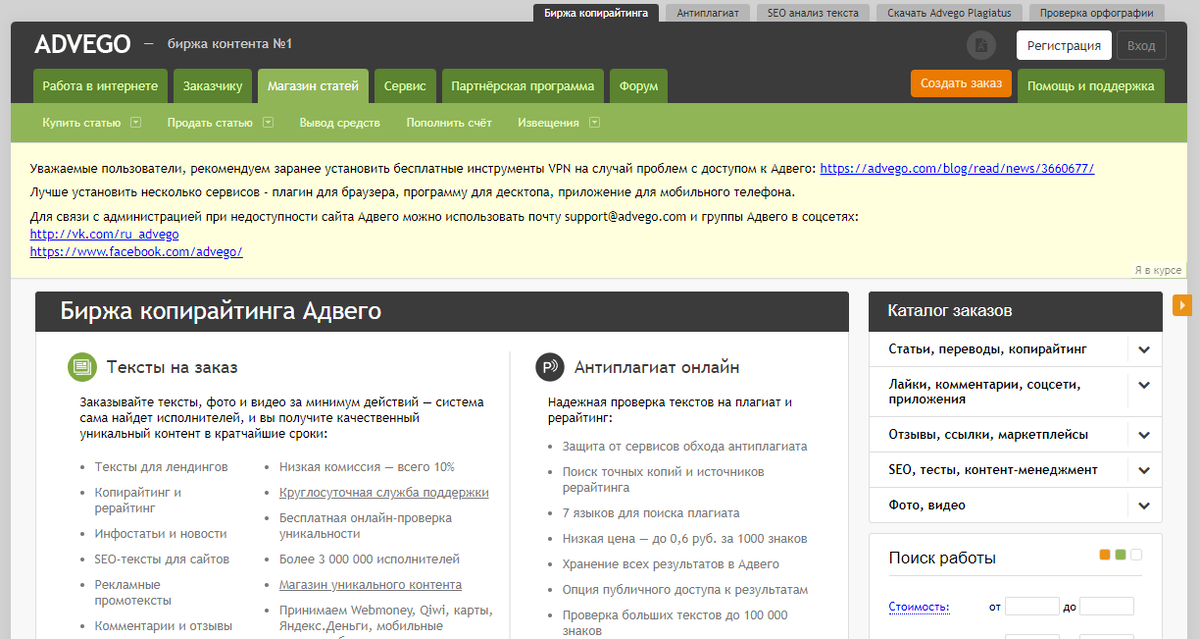Open the Купить статью dropdown arrow
Image resolution: width=1200 pixels, height=639 pixels.
(136, 123)
